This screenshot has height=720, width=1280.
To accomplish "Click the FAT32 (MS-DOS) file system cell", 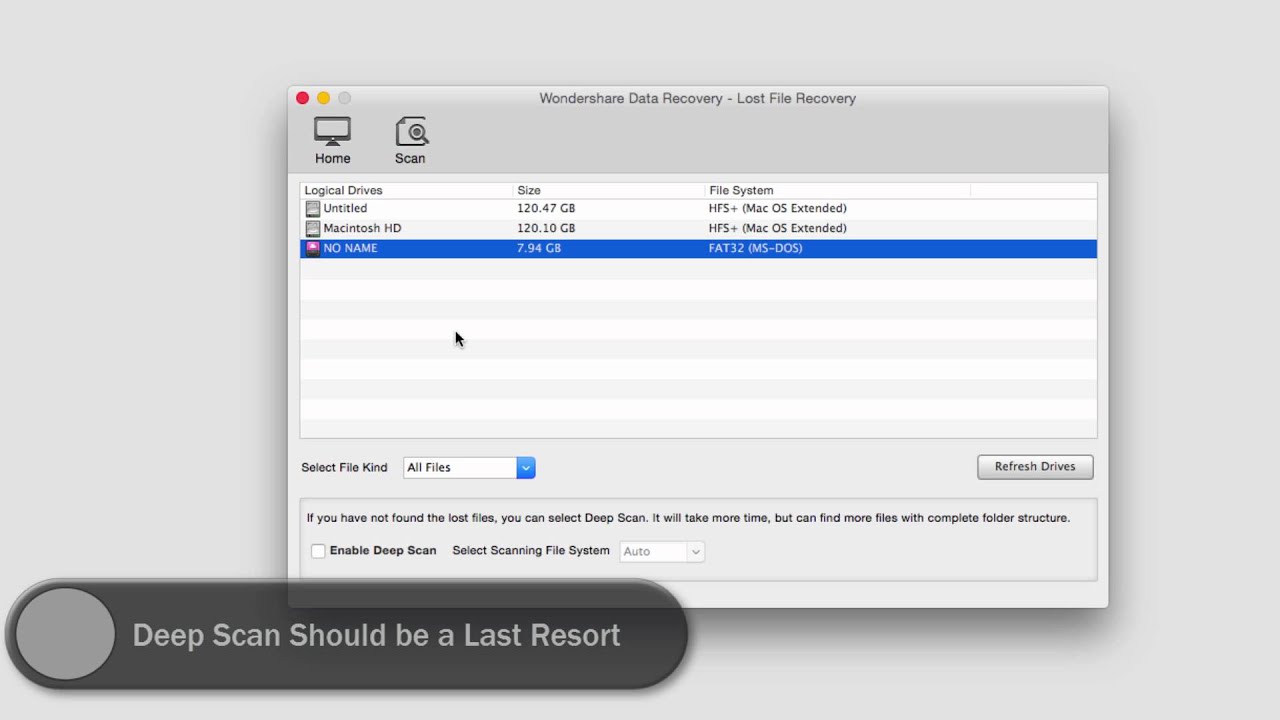I will 755,248.
